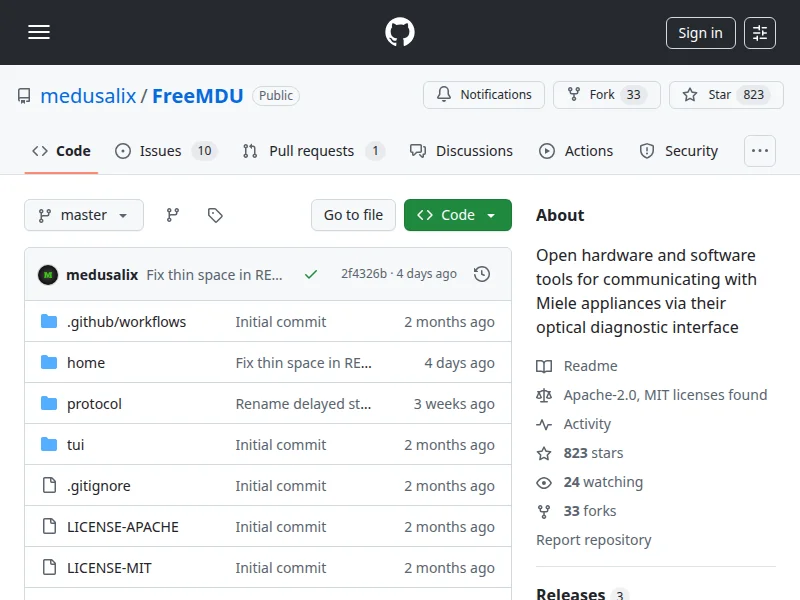View branches via the branch icon
800x600 pixels.
pyautogui.click(x=173, y=215)
